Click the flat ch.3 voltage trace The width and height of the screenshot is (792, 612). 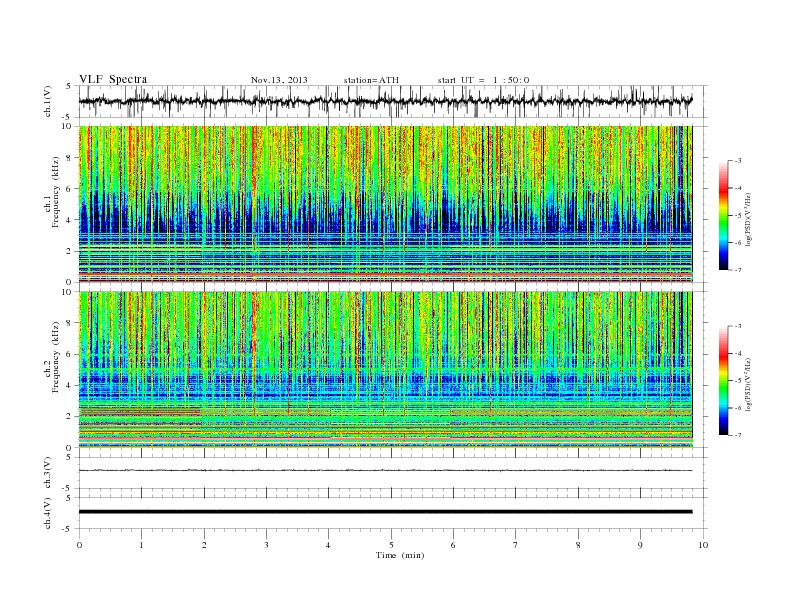click(x=385, y=470)
